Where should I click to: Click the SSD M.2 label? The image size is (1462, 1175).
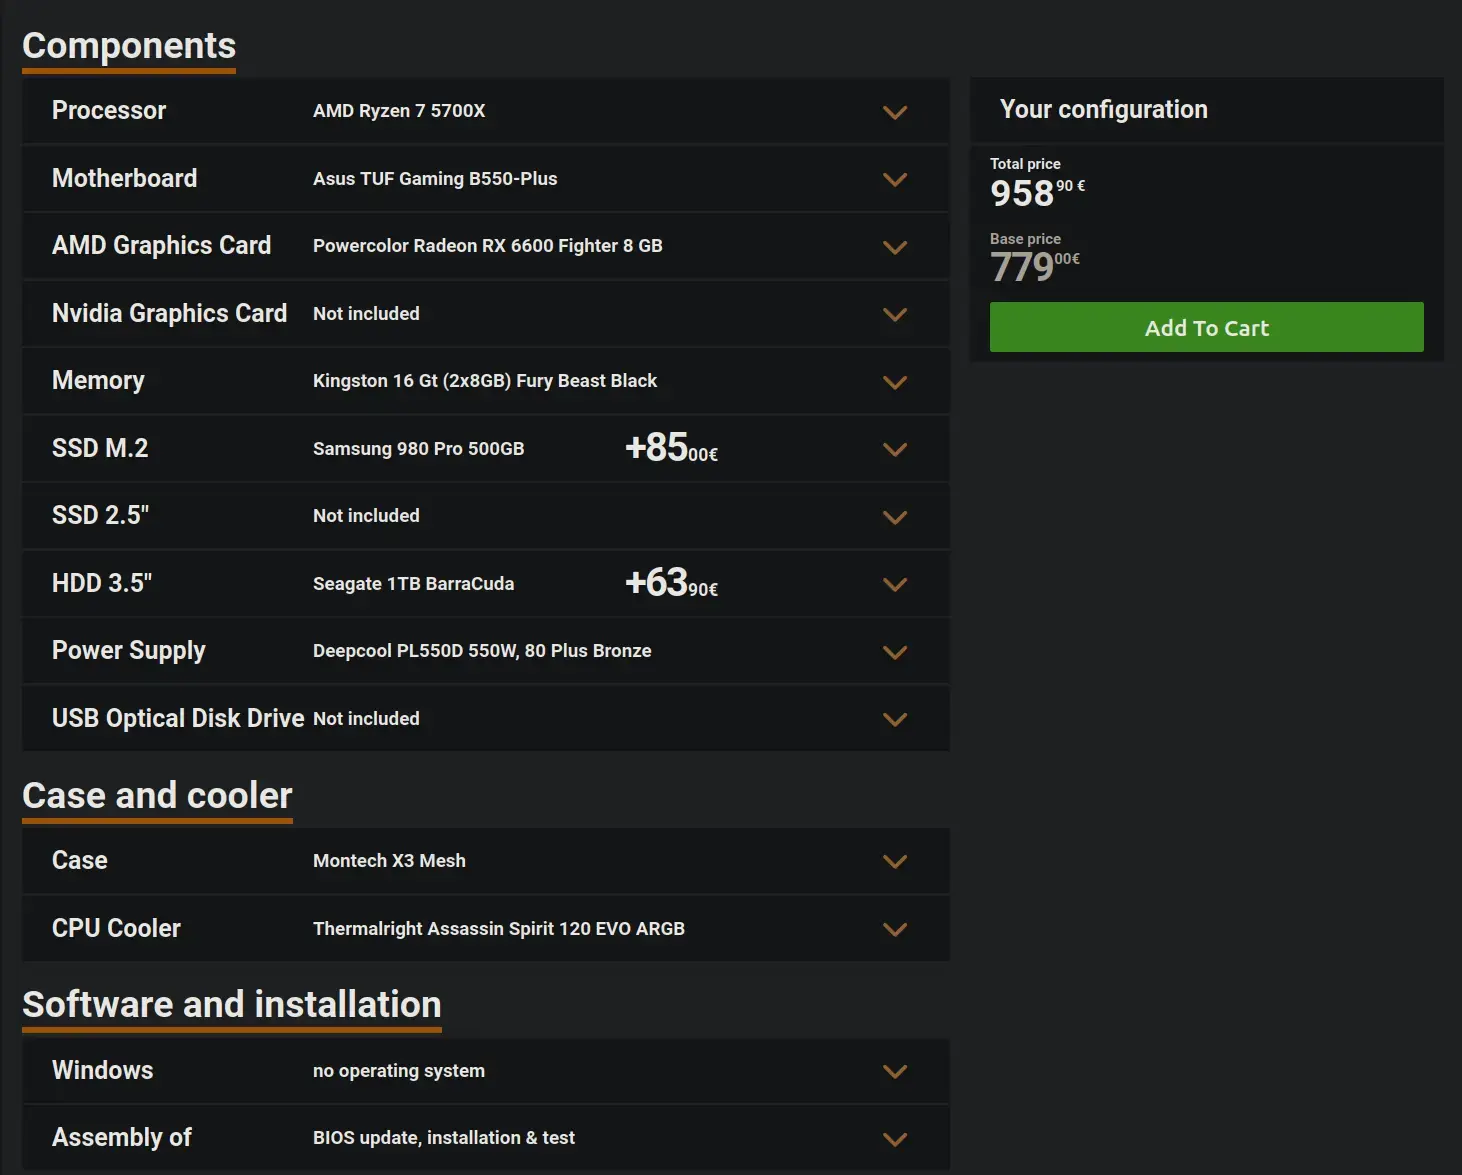point(100,448)
